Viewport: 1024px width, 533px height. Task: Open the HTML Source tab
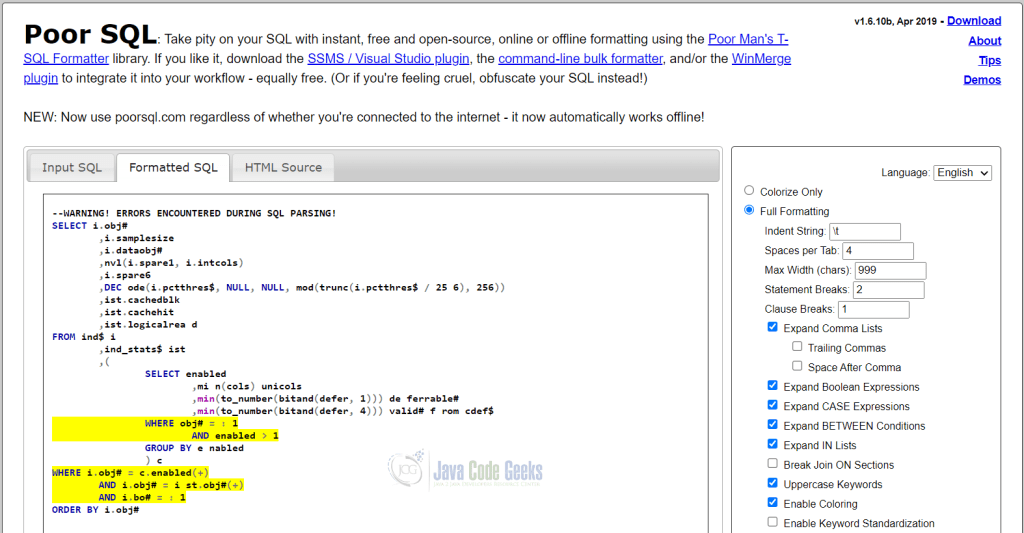click(283, 168)
